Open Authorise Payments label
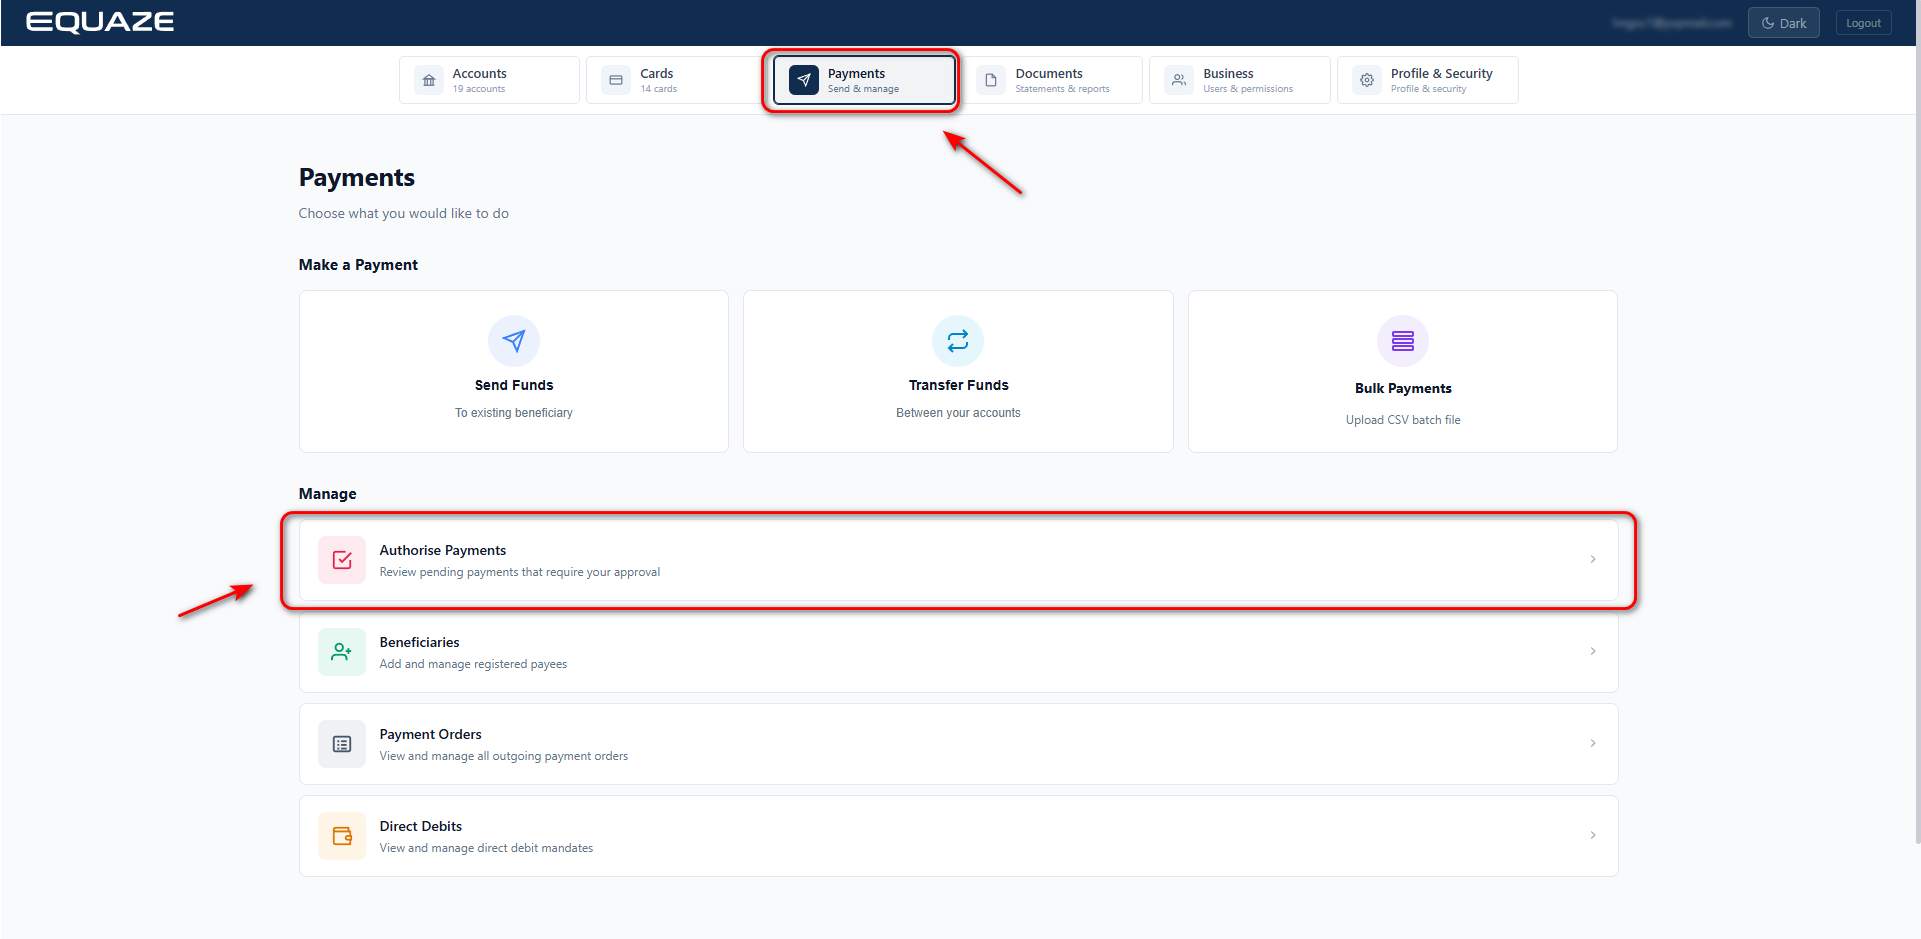1921x939 pixels. coord(443,550)
